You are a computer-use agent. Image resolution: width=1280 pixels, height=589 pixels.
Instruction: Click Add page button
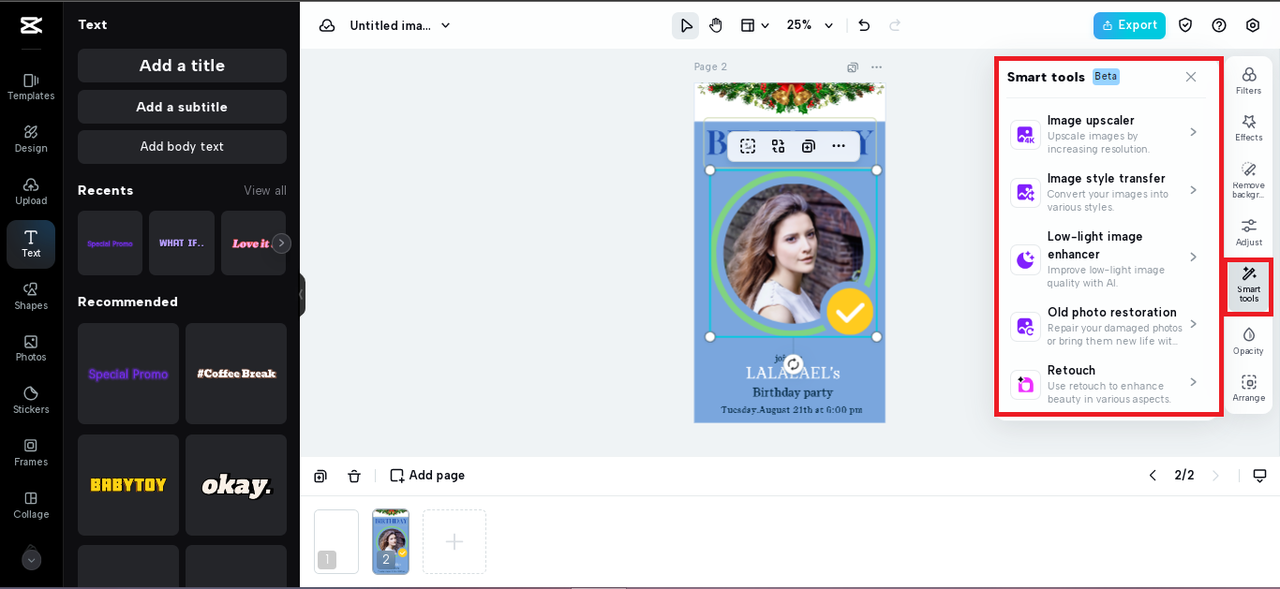pos(427,476)
